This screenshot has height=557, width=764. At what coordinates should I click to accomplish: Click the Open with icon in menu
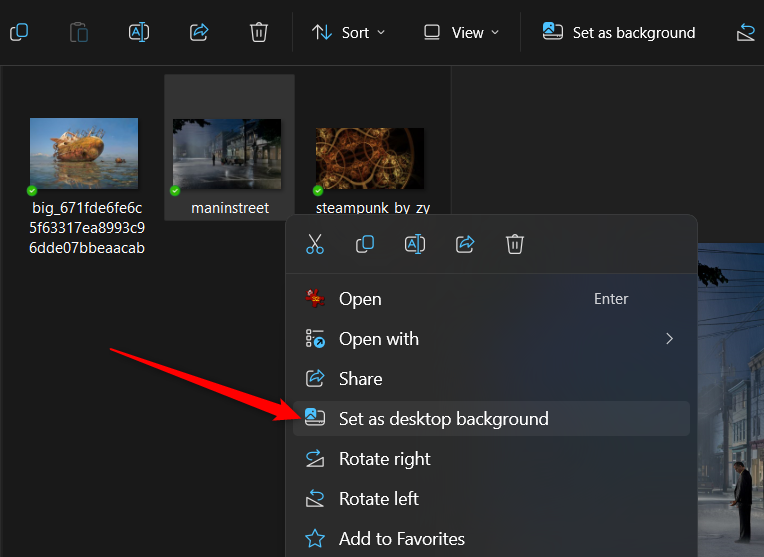click(x=315, y=339)
